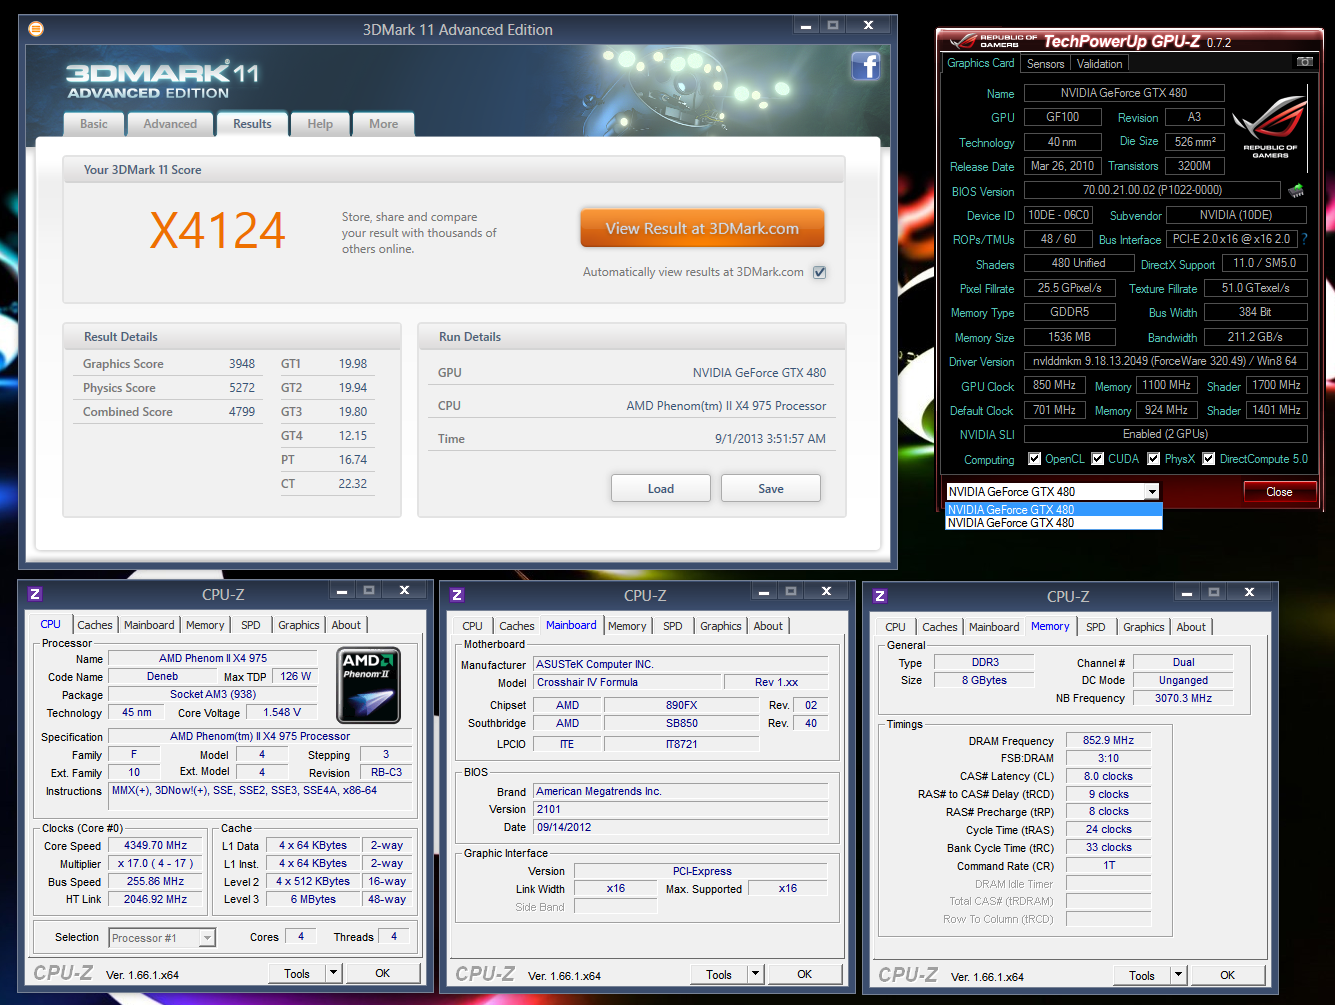Click the ROG logo in GPU-Z
Screen dimensions: 1335x1005
[1270, 125]
